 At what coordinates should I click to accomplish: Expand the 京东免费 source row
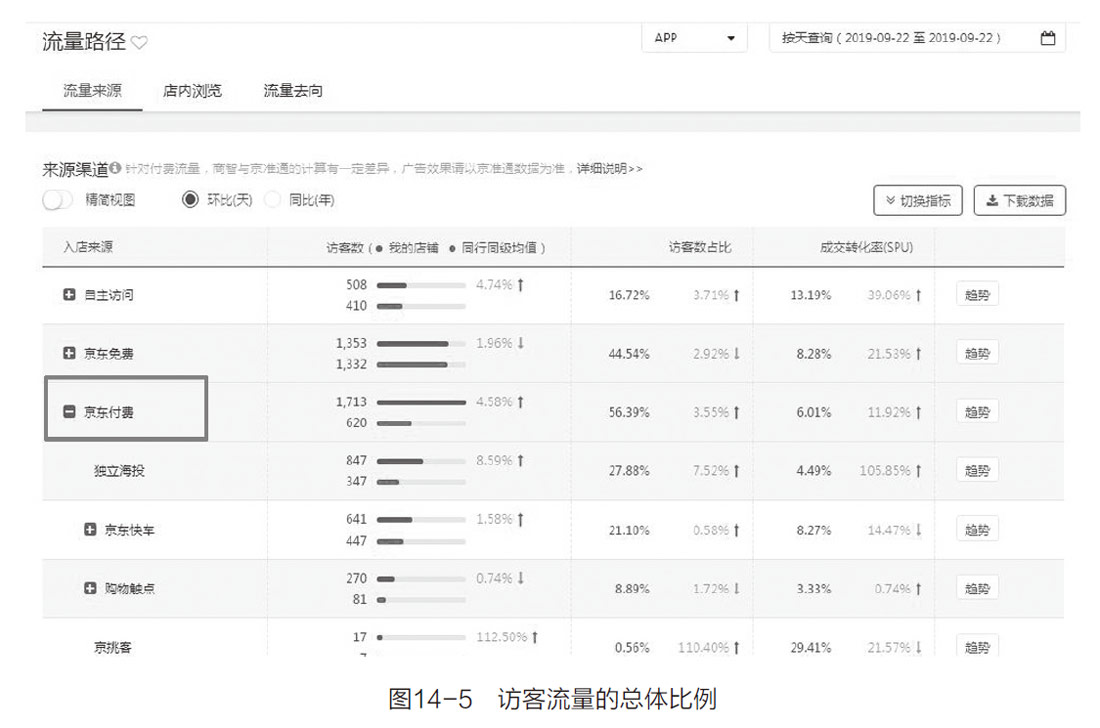click(x=69, y=353)
